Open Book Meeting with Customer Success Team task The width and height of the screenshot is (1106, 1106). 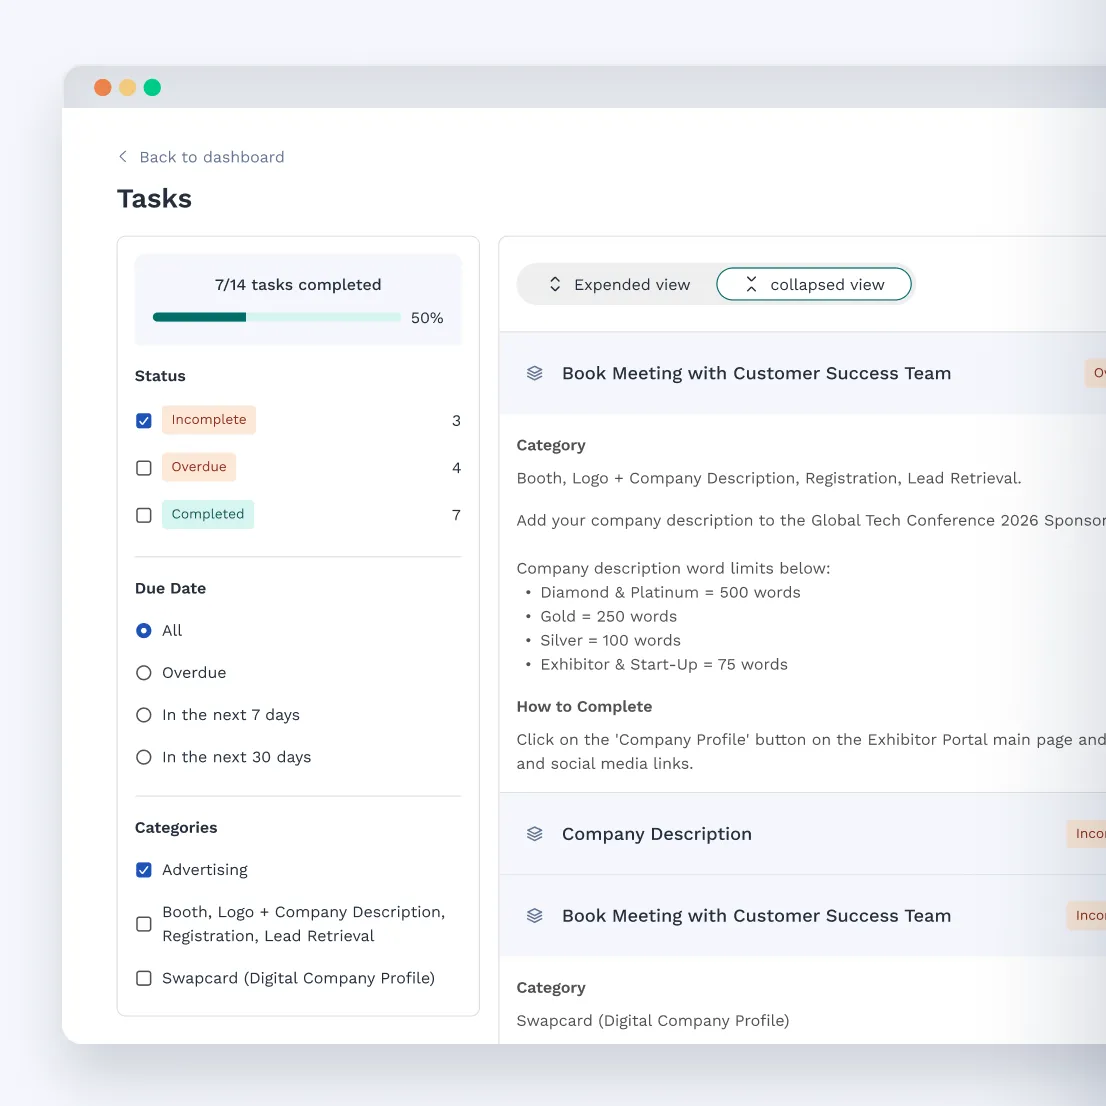pyautogui.click(x=756, y=372)
